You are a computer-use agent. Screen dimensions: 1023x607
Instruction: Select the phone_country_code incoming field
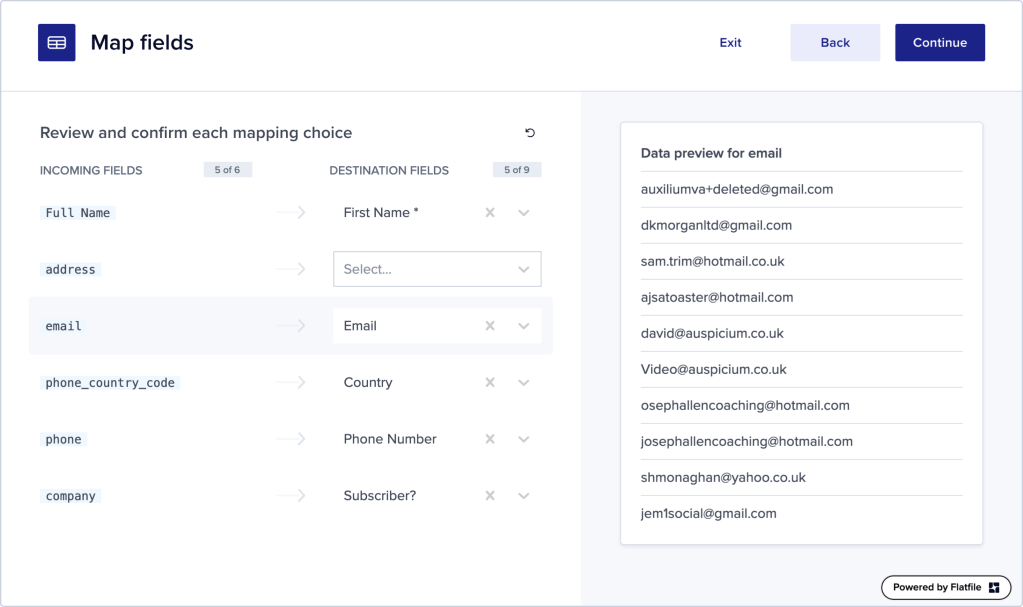pos(110,383)
